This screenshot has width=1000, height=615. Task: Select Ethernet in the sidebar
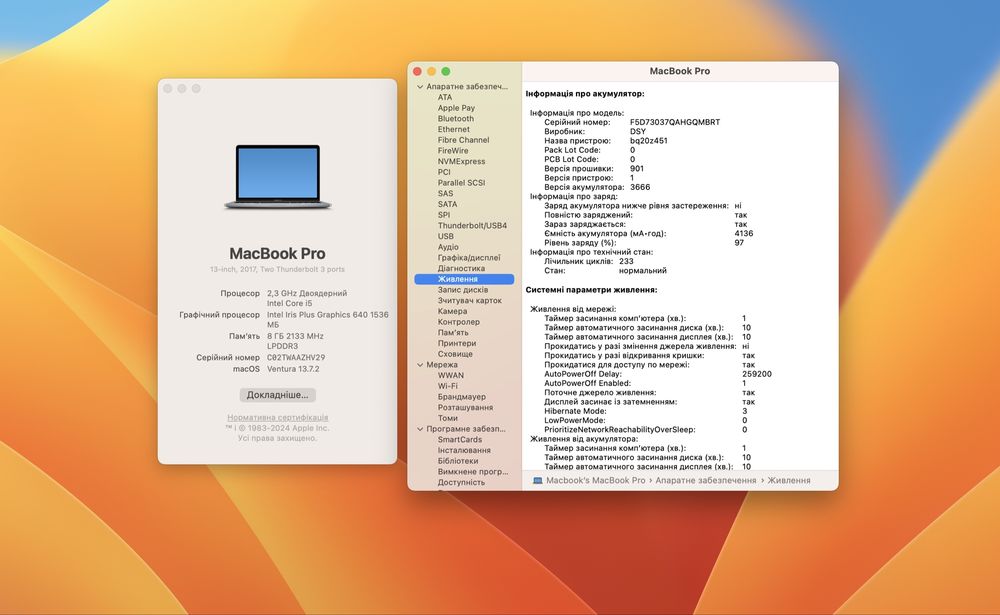pyautogui.click(x=453, y=129)
